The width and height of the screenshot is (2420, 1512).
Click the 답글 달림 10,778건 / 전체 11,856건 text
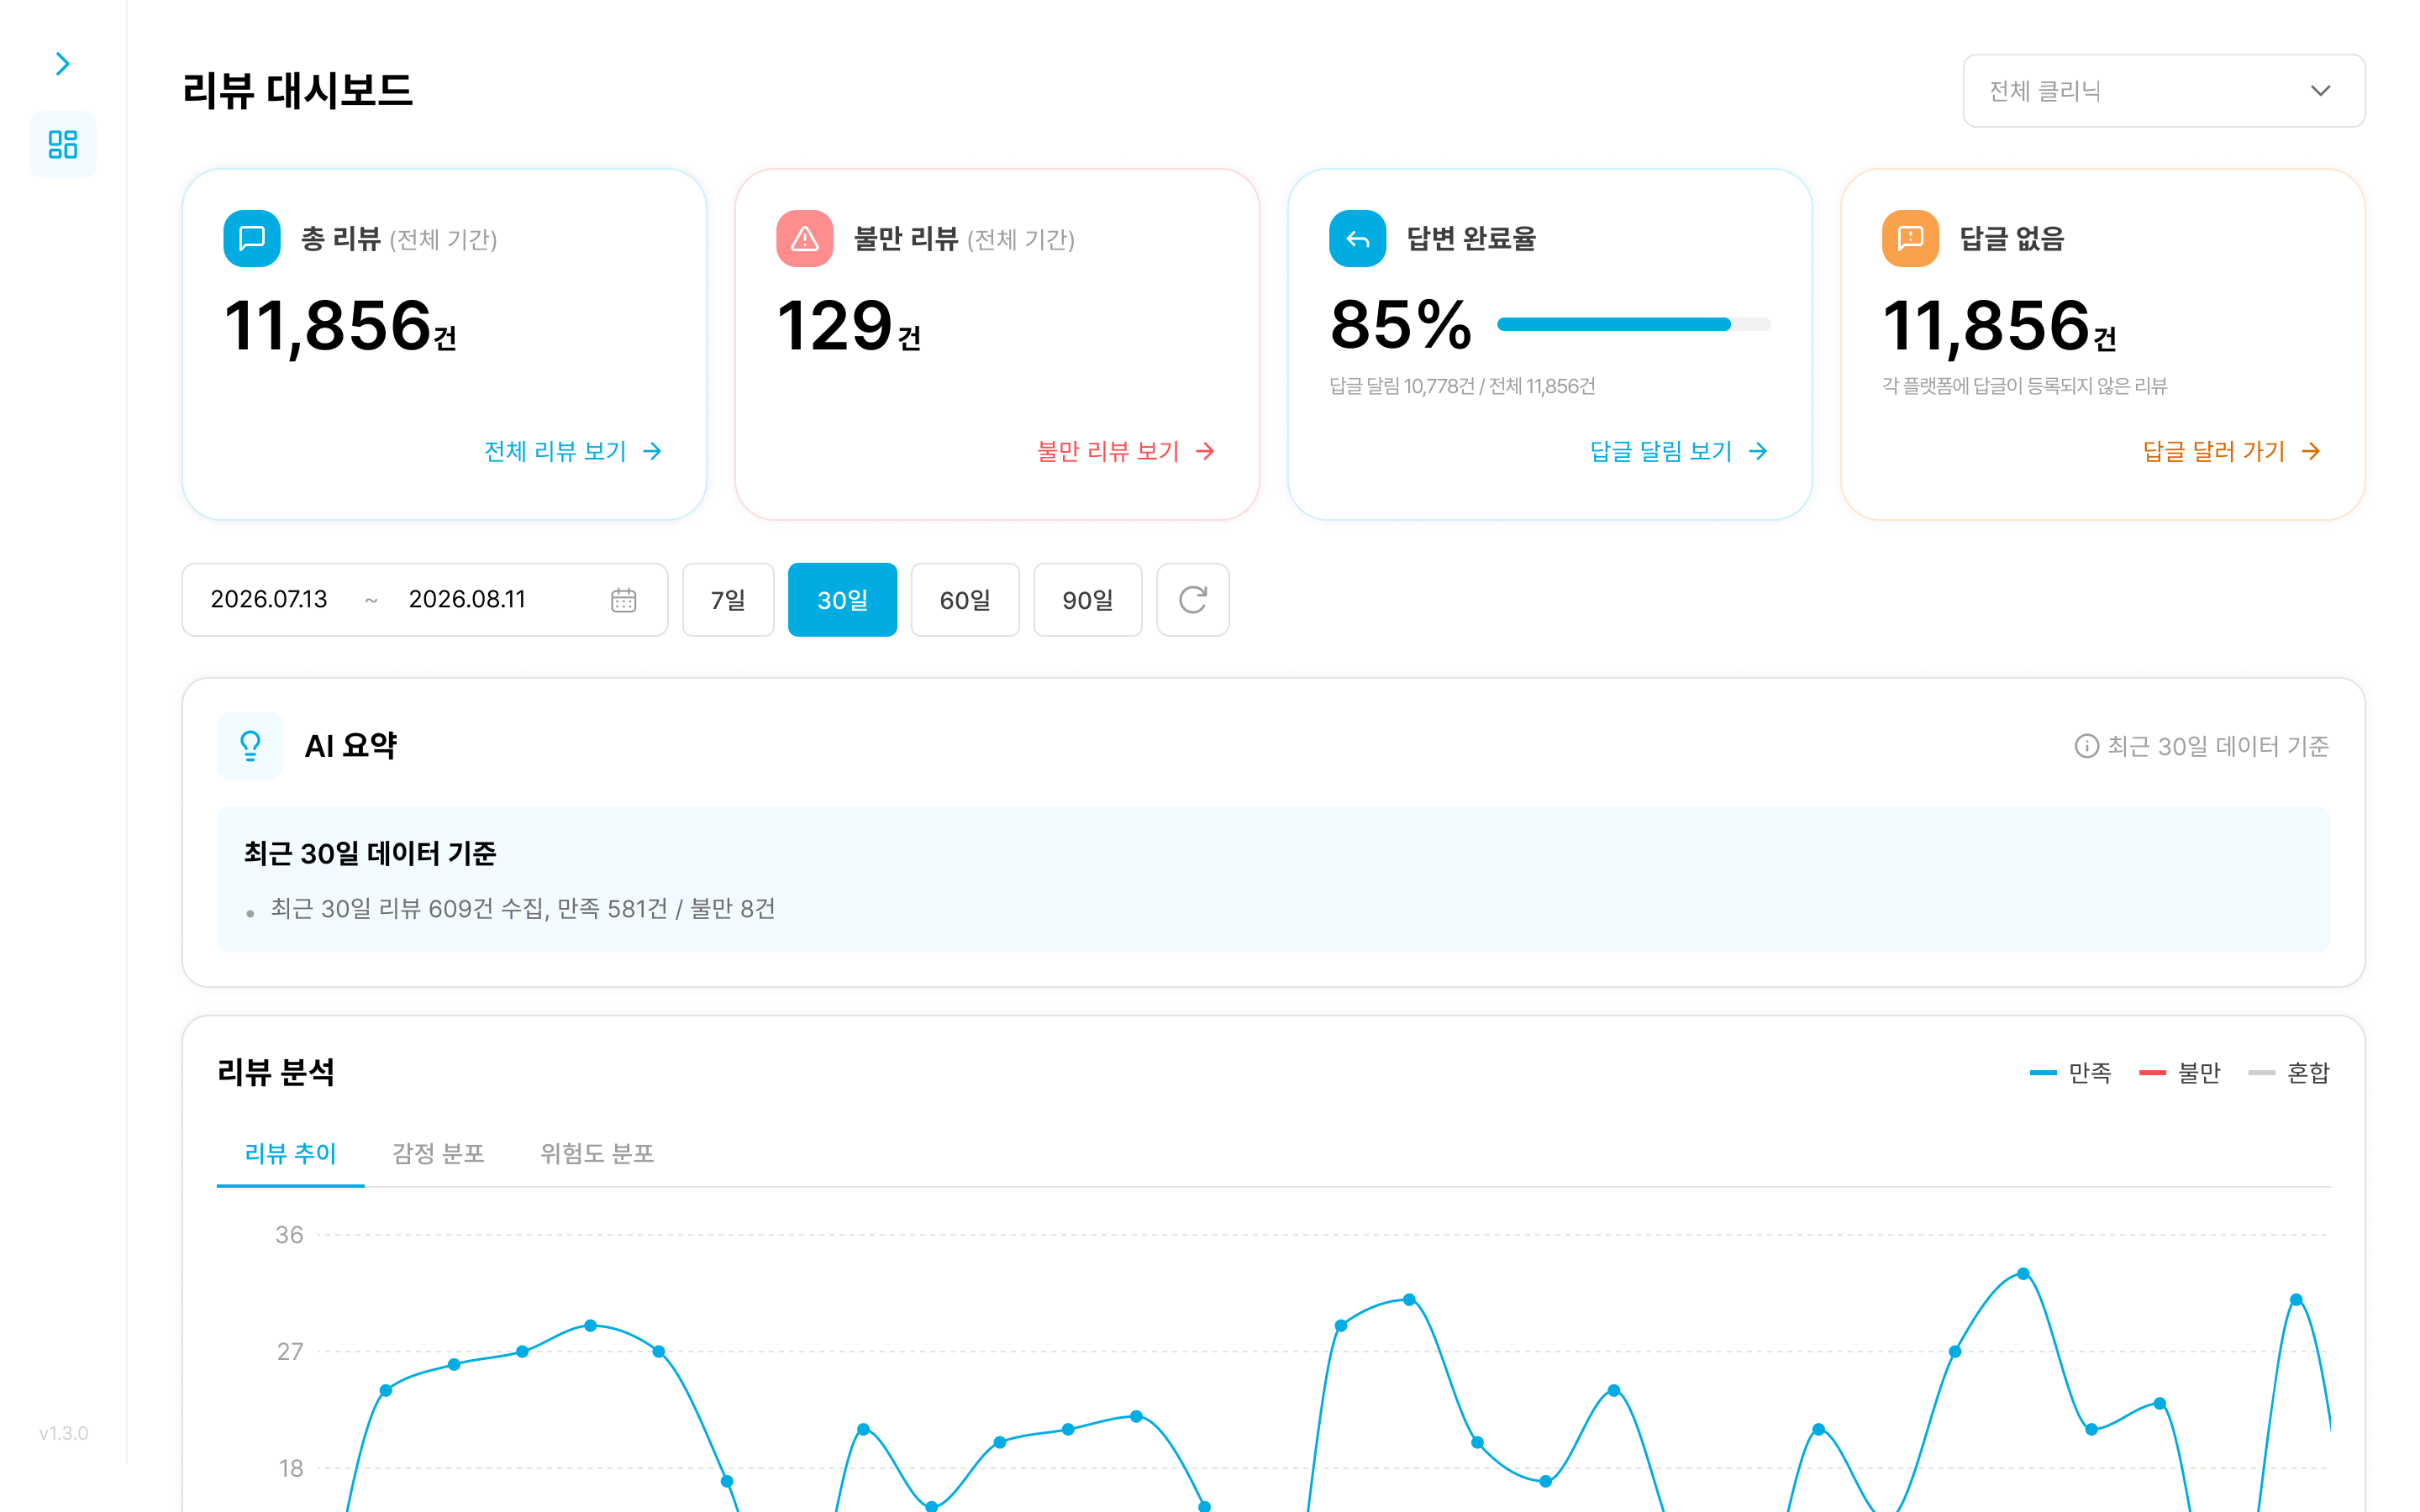click(1462, 386)
